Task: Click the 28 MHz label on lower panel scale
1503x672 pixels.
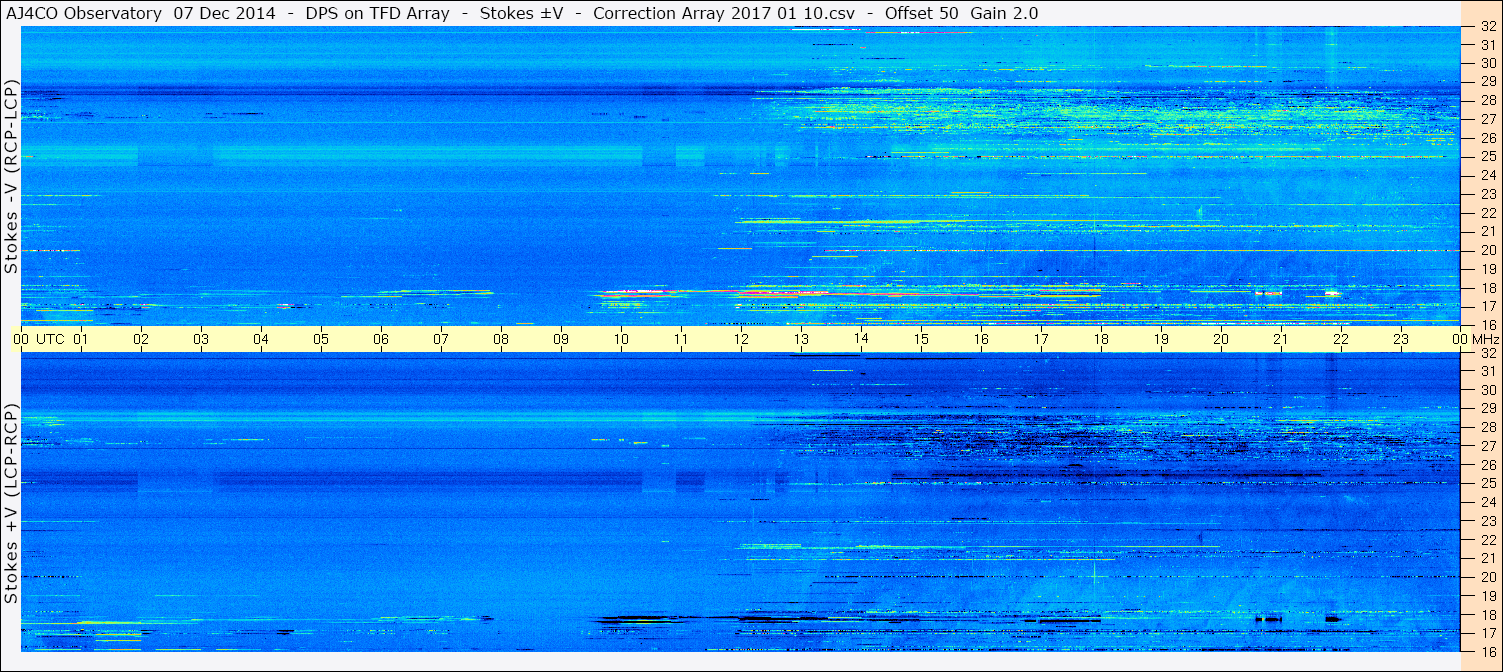Action: (x=1487, y=427)
